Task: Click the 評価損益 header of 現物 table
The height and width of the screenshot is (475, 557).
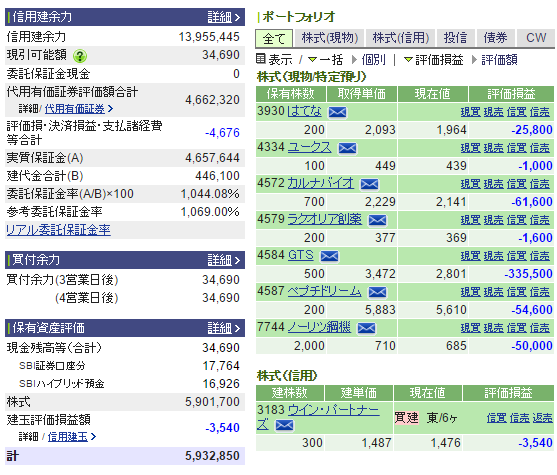Action: click(x=511, y=94)
